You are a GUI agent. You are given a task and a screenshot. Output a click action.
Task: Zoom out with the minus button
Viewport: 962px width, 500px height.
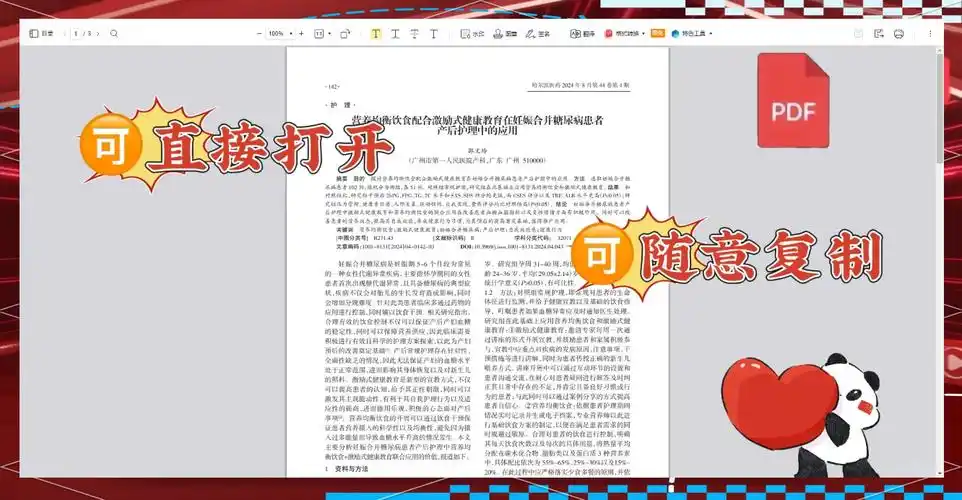pyautogui.click(x=259, y=34)
